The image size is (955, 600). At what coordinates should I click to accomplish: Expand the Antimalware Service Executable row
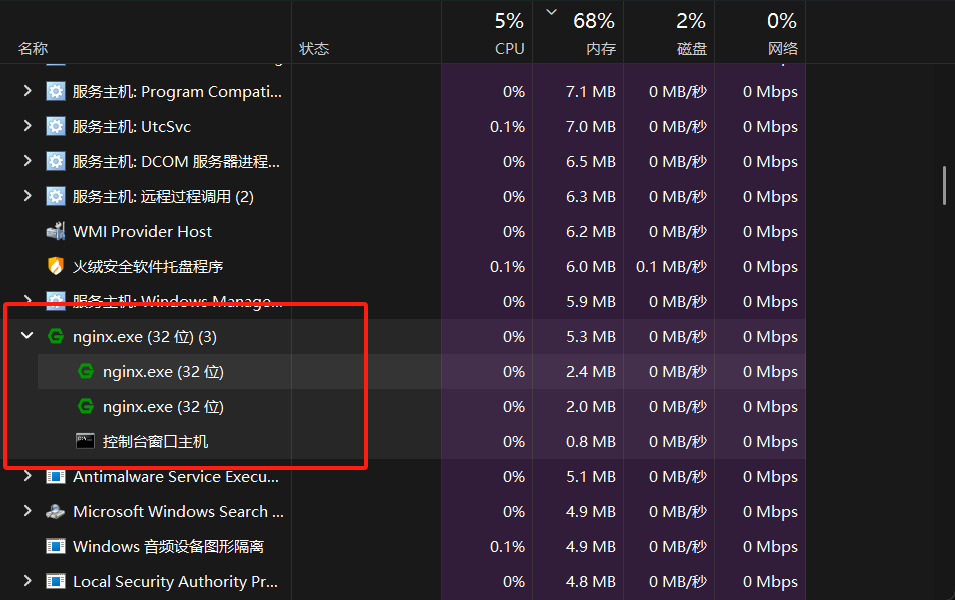coord(27,476)
